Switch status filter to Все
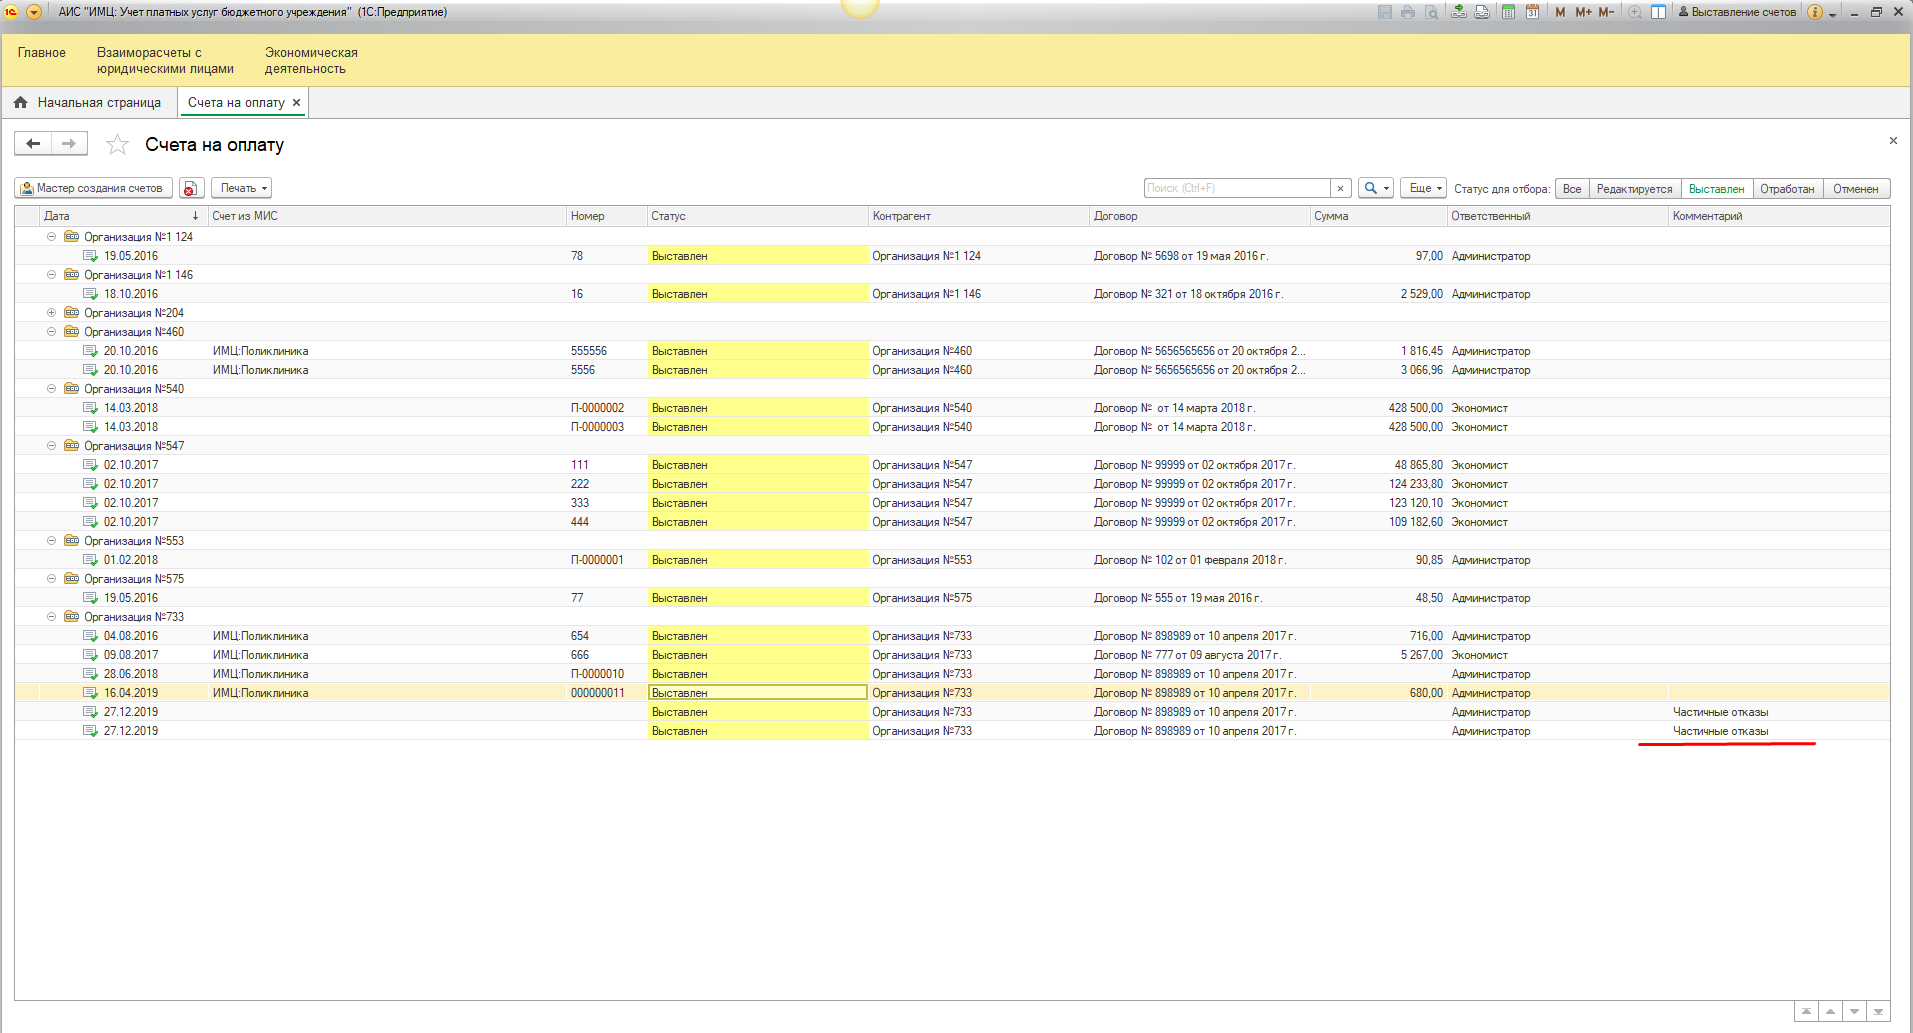This screenshot has width=1913, height=1033. click(1572, 189)
